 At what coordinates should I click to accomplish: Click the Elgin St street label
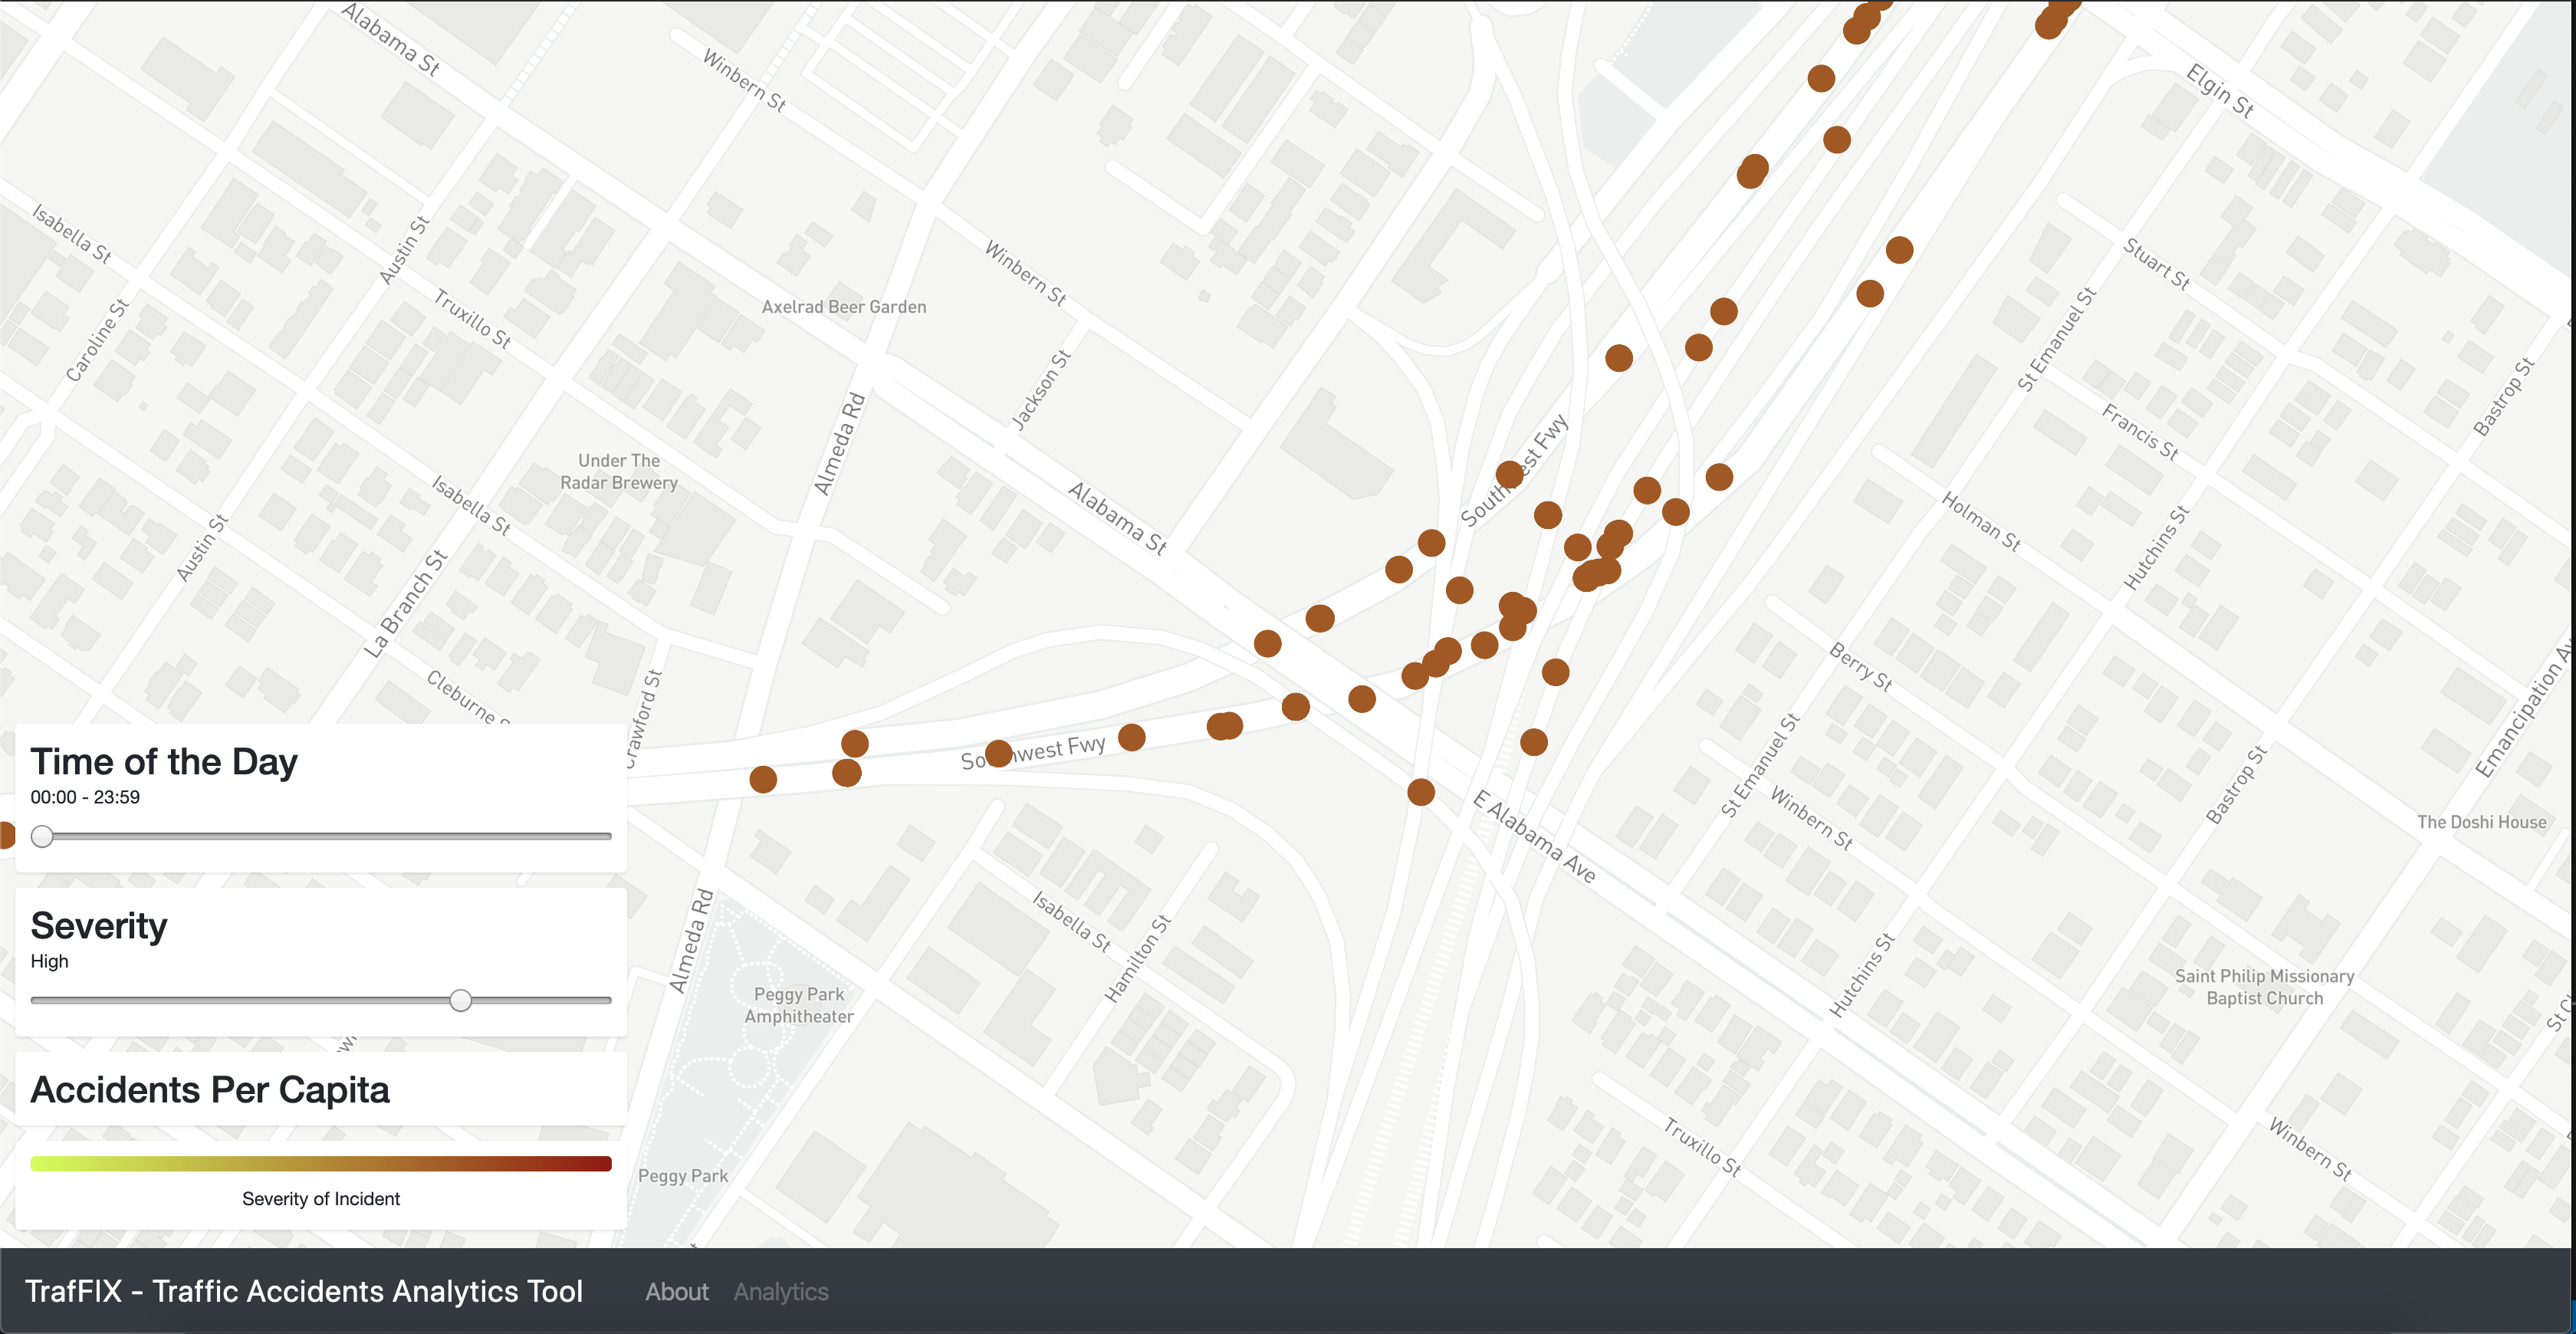(x=2220, y=91)
